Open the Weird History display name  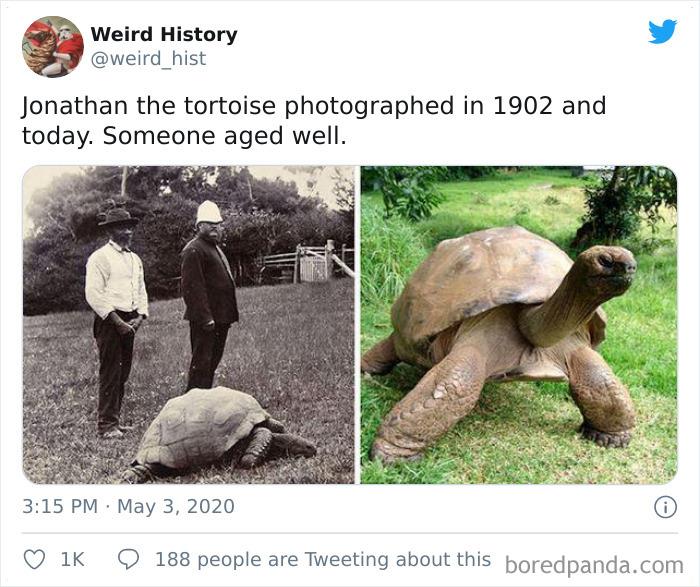(164, 34)
